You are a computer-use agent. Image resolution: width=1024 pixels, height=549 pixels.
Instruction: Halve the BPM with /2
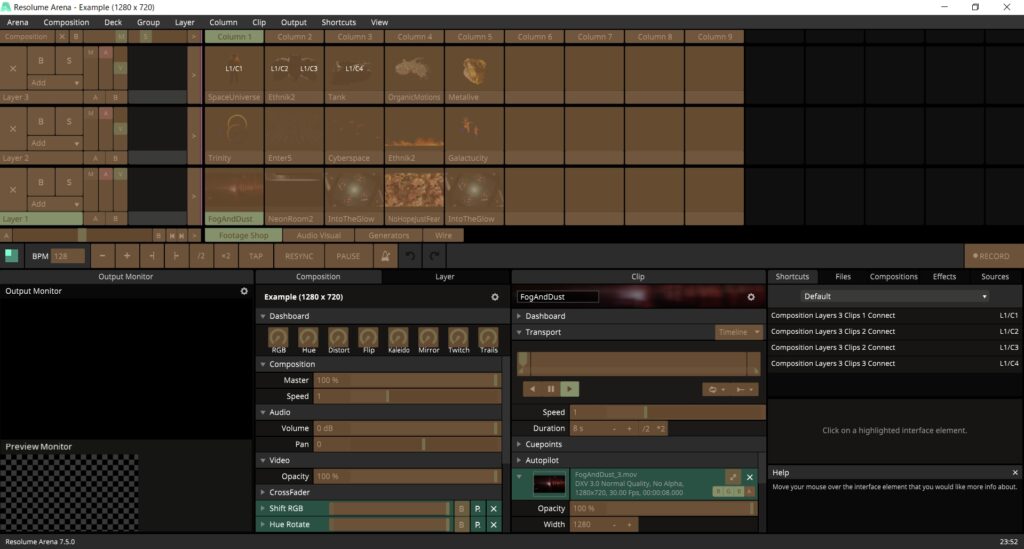(201, 256)
